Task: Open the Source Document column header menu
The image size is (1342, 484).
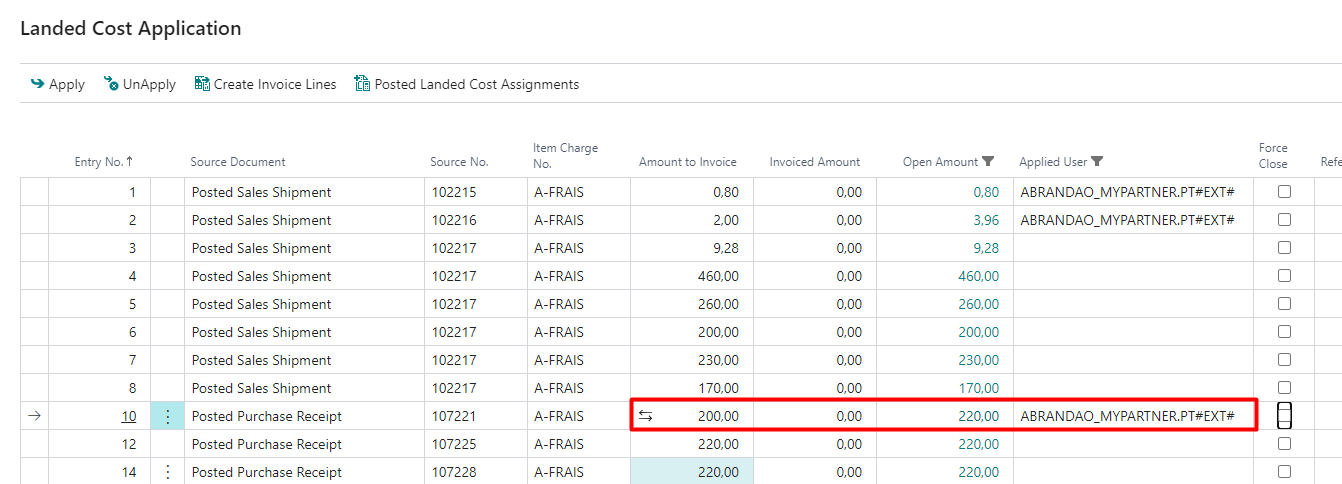Action: coord(238,162)
